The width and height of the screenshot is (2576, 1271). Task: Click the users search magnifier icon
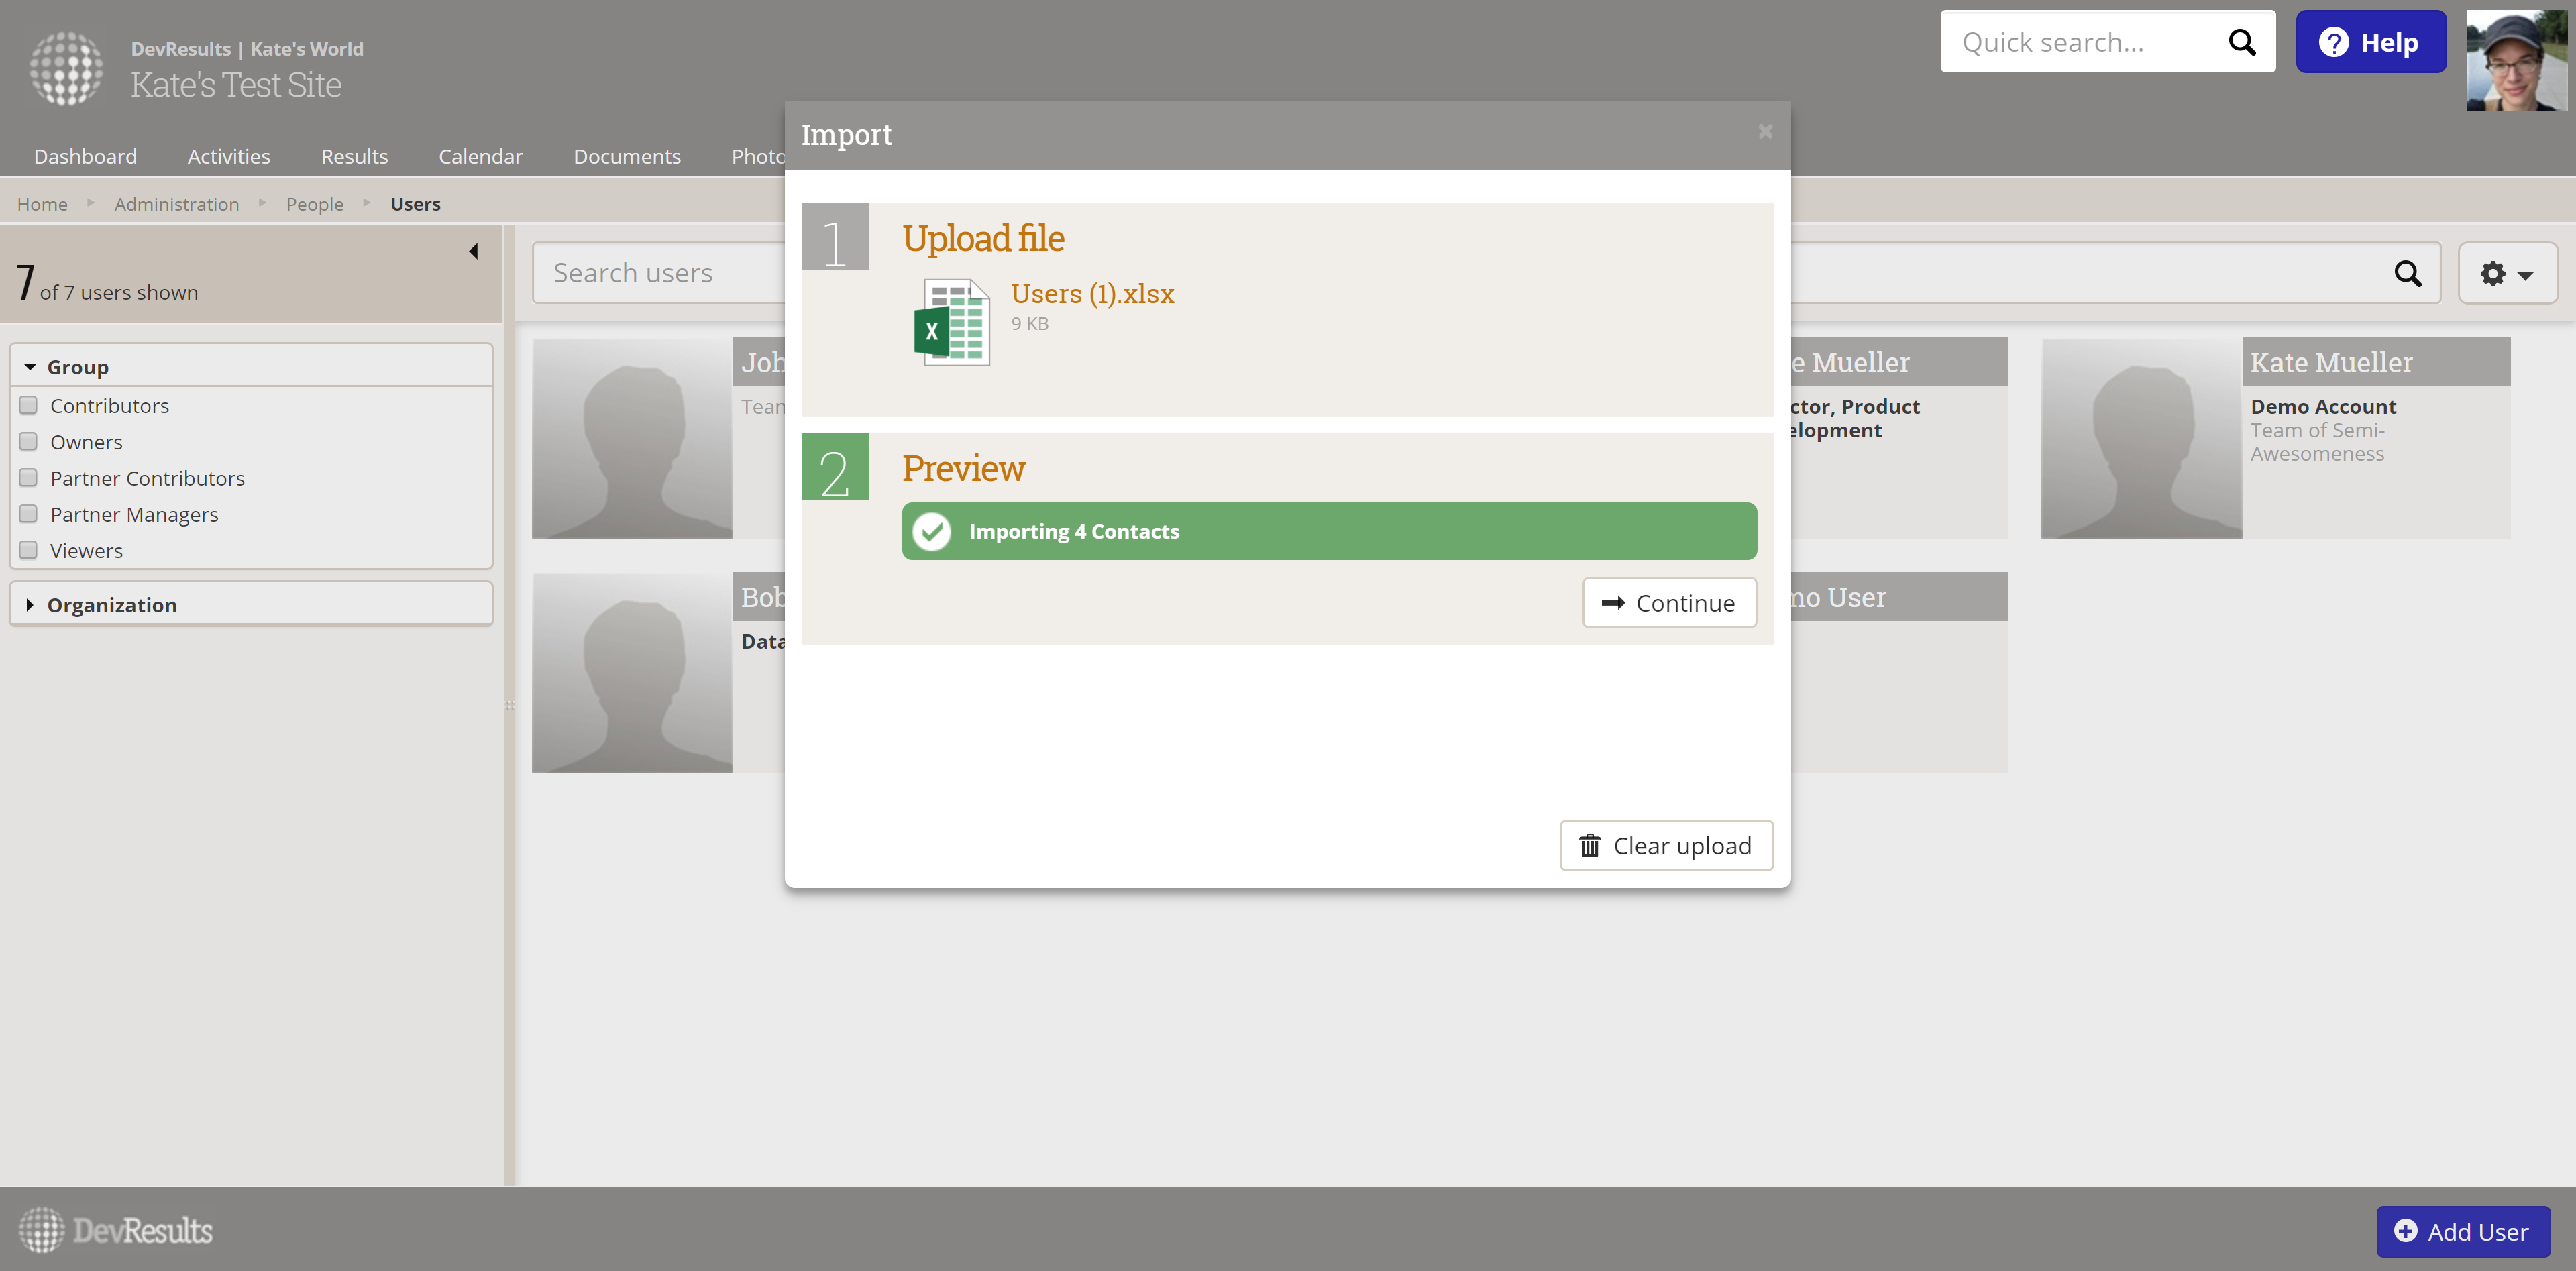pyautogui.click(x=2407, y=273)
